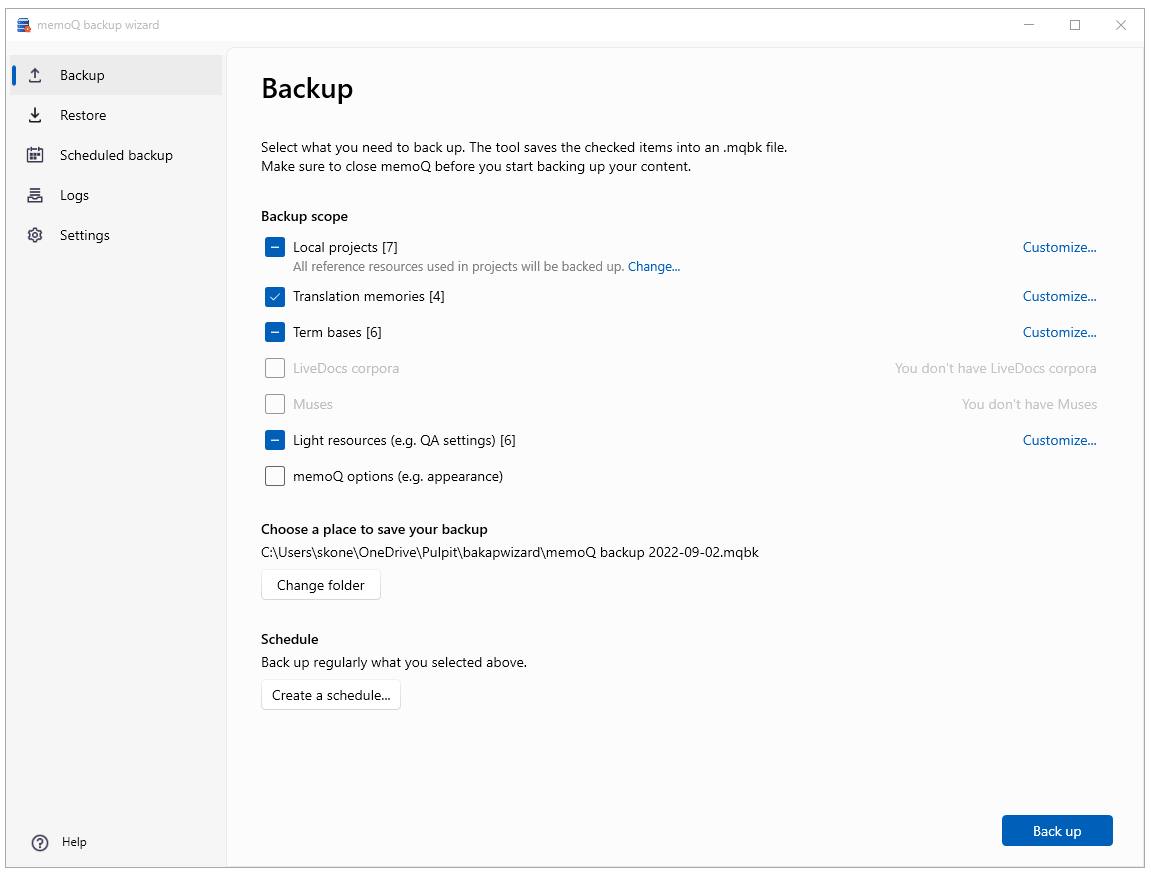Open Customize for Translation memories

point(1059,296)
